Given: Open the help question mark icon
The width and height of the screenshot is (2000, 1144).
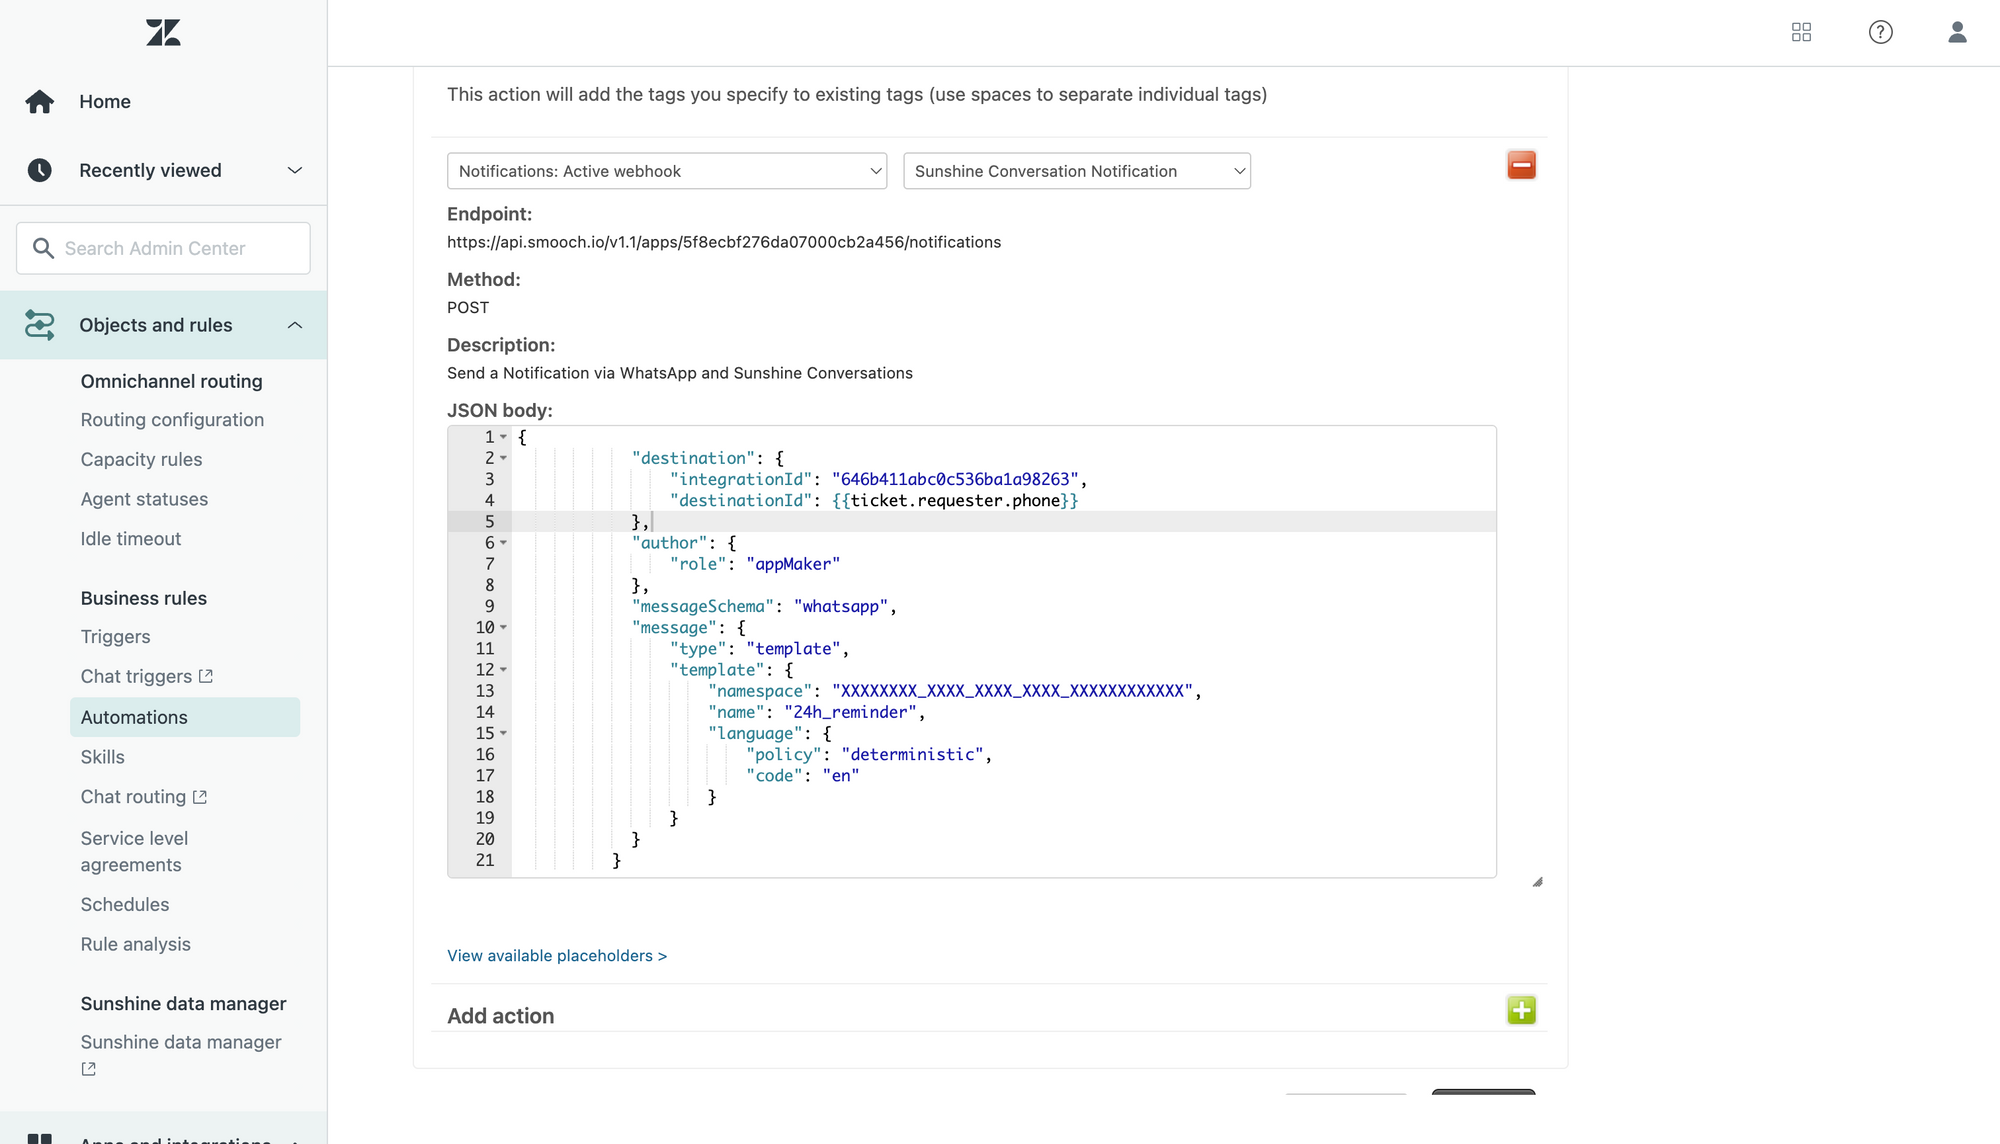Looking at the screenshot, I should [x=1880, y=33].
